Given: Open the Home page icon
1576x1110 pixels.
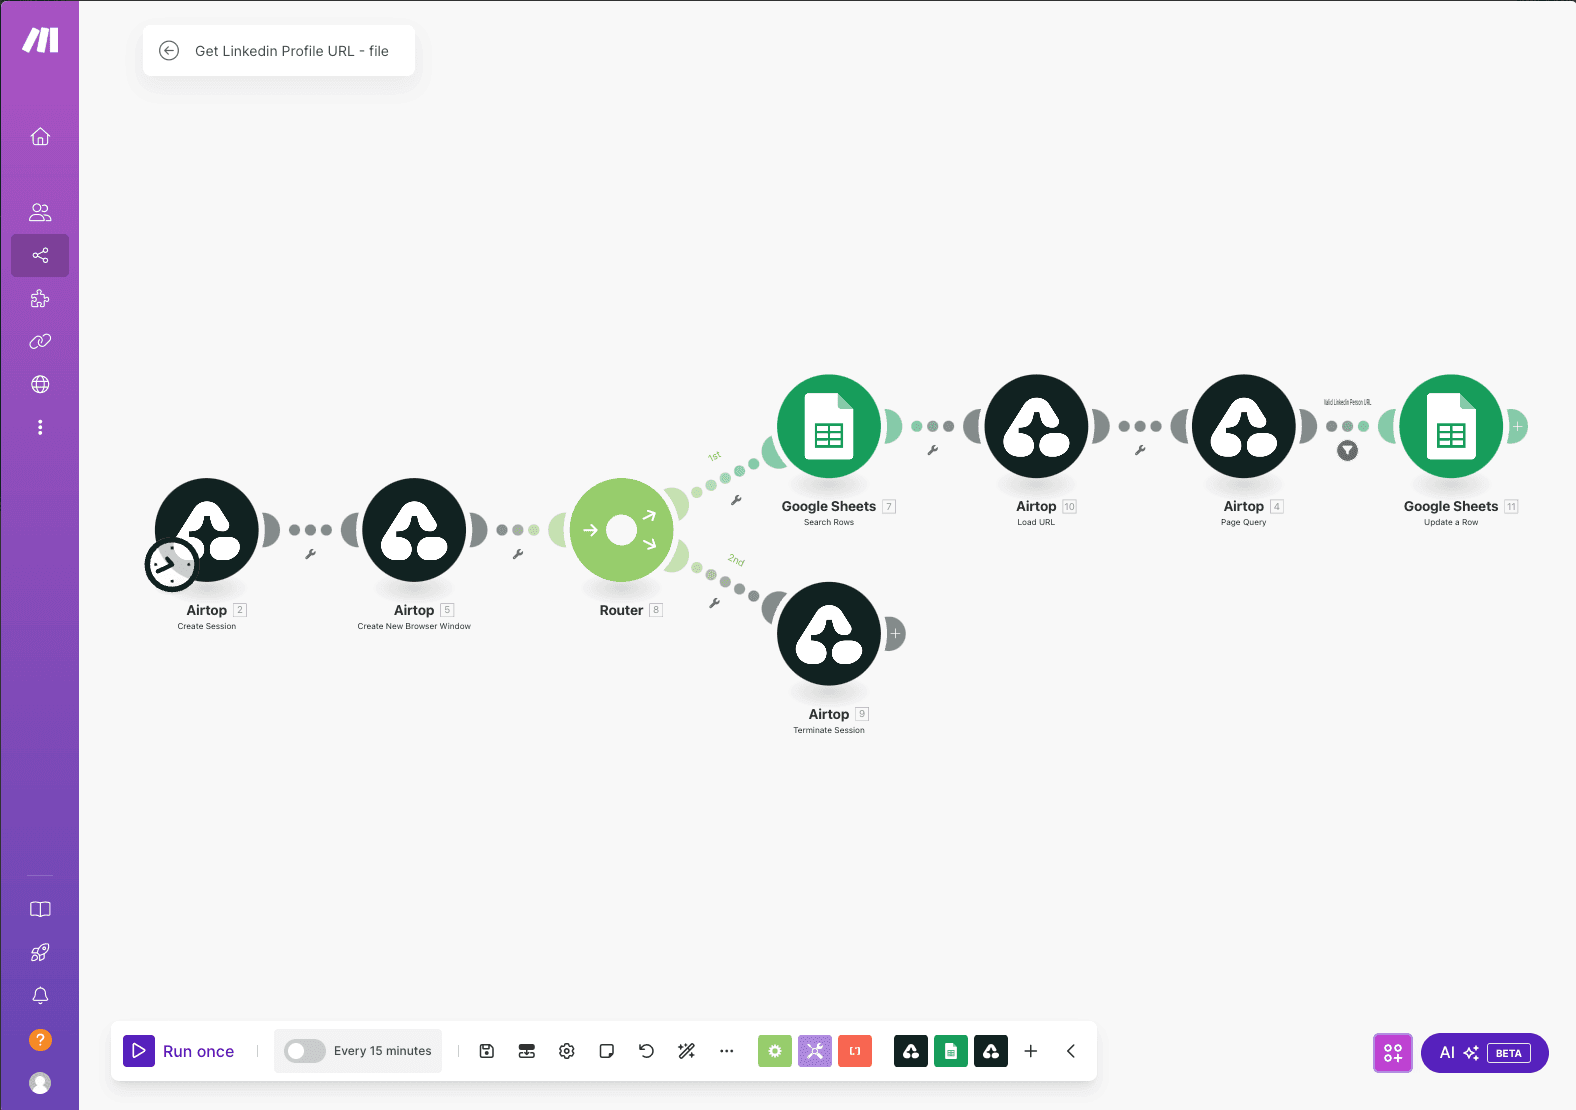Looking at the screenshot, I should click(x=40, y=136).
